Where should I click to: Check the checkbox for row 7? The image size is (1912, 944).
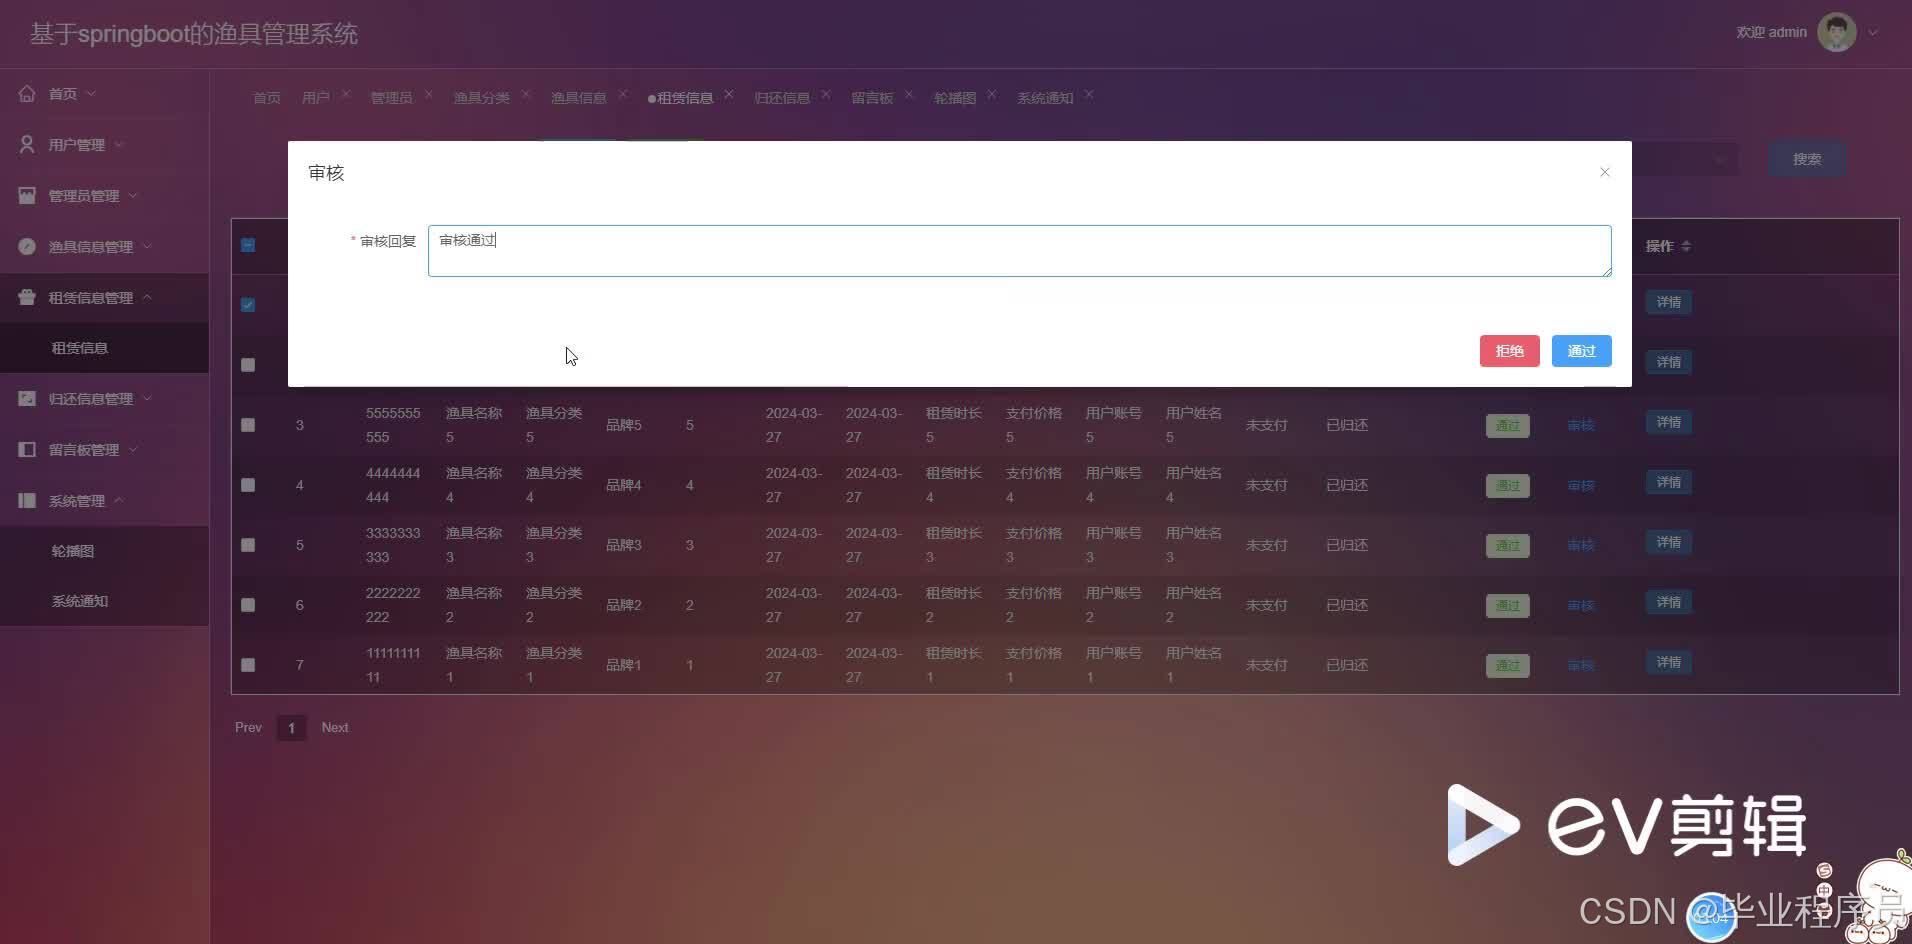click(x=248, y=665)
